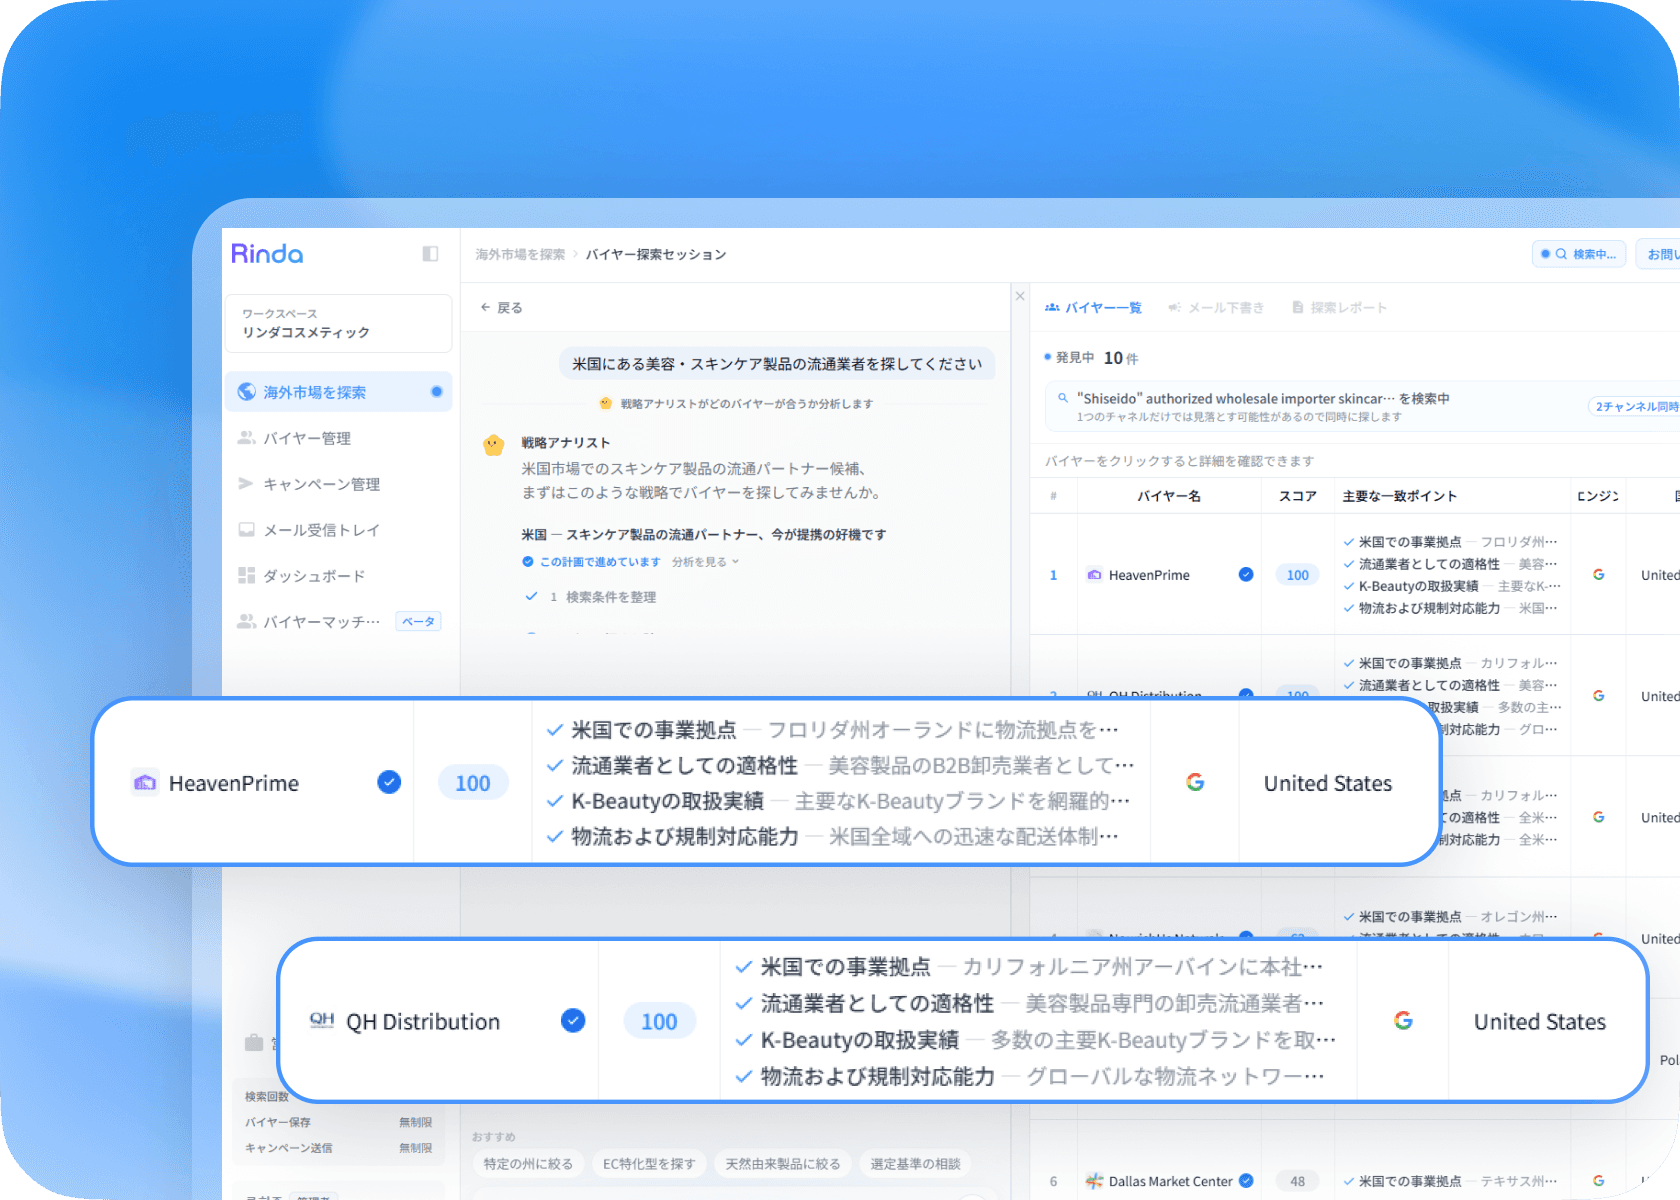Click the バイヤー探索セッション breadcrumb text

(x=656, y=255)
